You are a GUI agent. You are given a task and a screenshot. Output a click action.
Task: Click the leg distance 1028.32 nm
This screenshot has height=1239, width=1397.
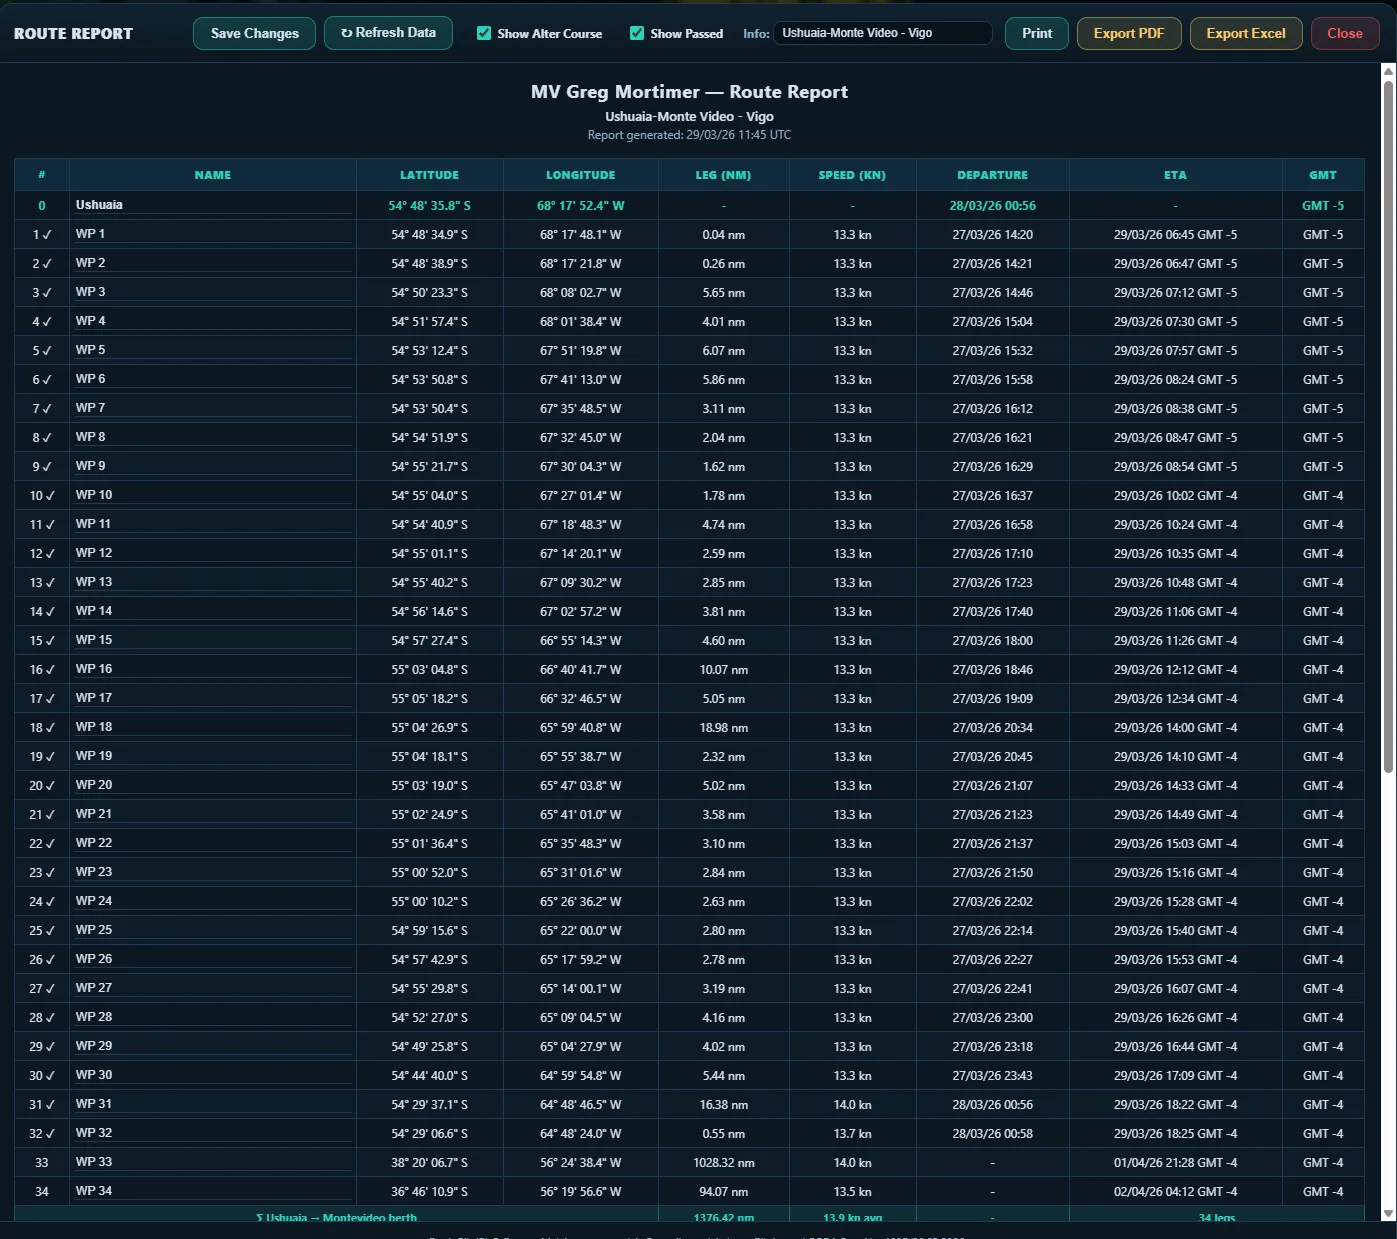pos(724,1163)
